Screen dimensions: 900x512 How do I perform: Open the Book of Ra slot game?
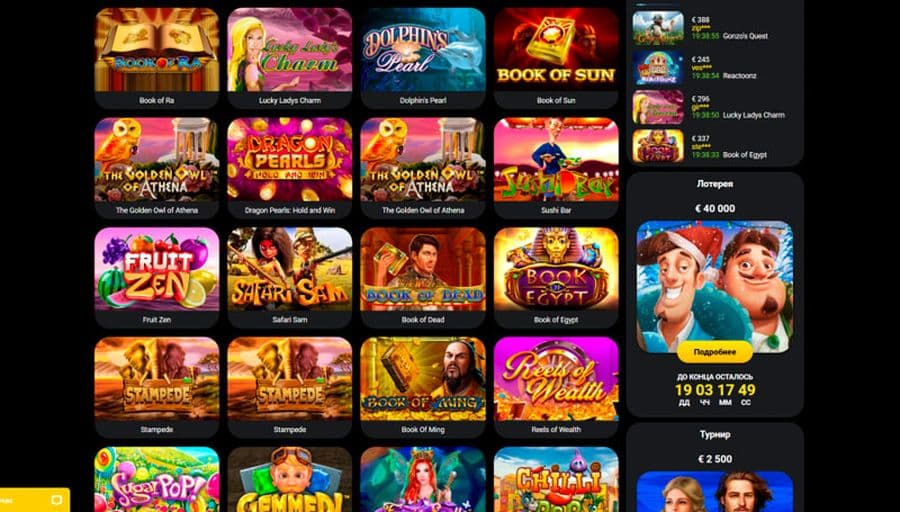pos(157,58)
